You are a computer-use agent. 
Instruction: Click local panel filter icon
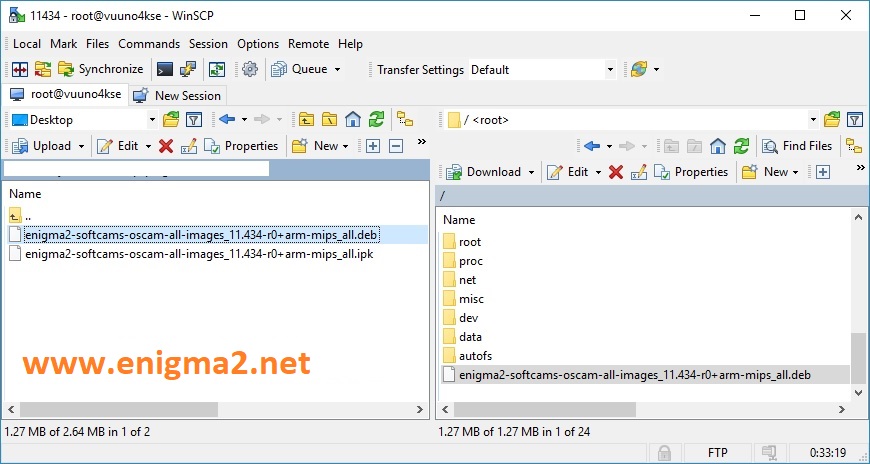(x=194, y=119)
